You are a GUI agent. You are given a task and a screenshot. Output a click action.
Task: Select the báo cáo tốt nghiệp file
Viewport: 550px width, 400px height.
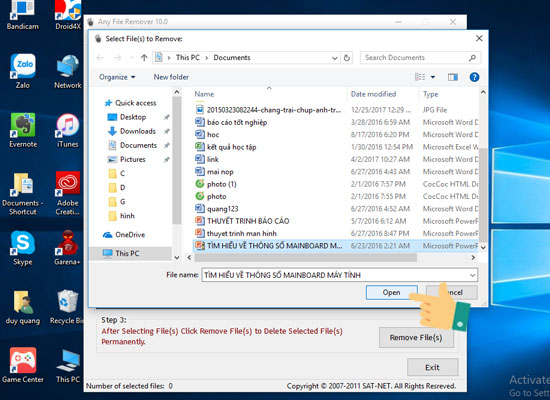236,122
